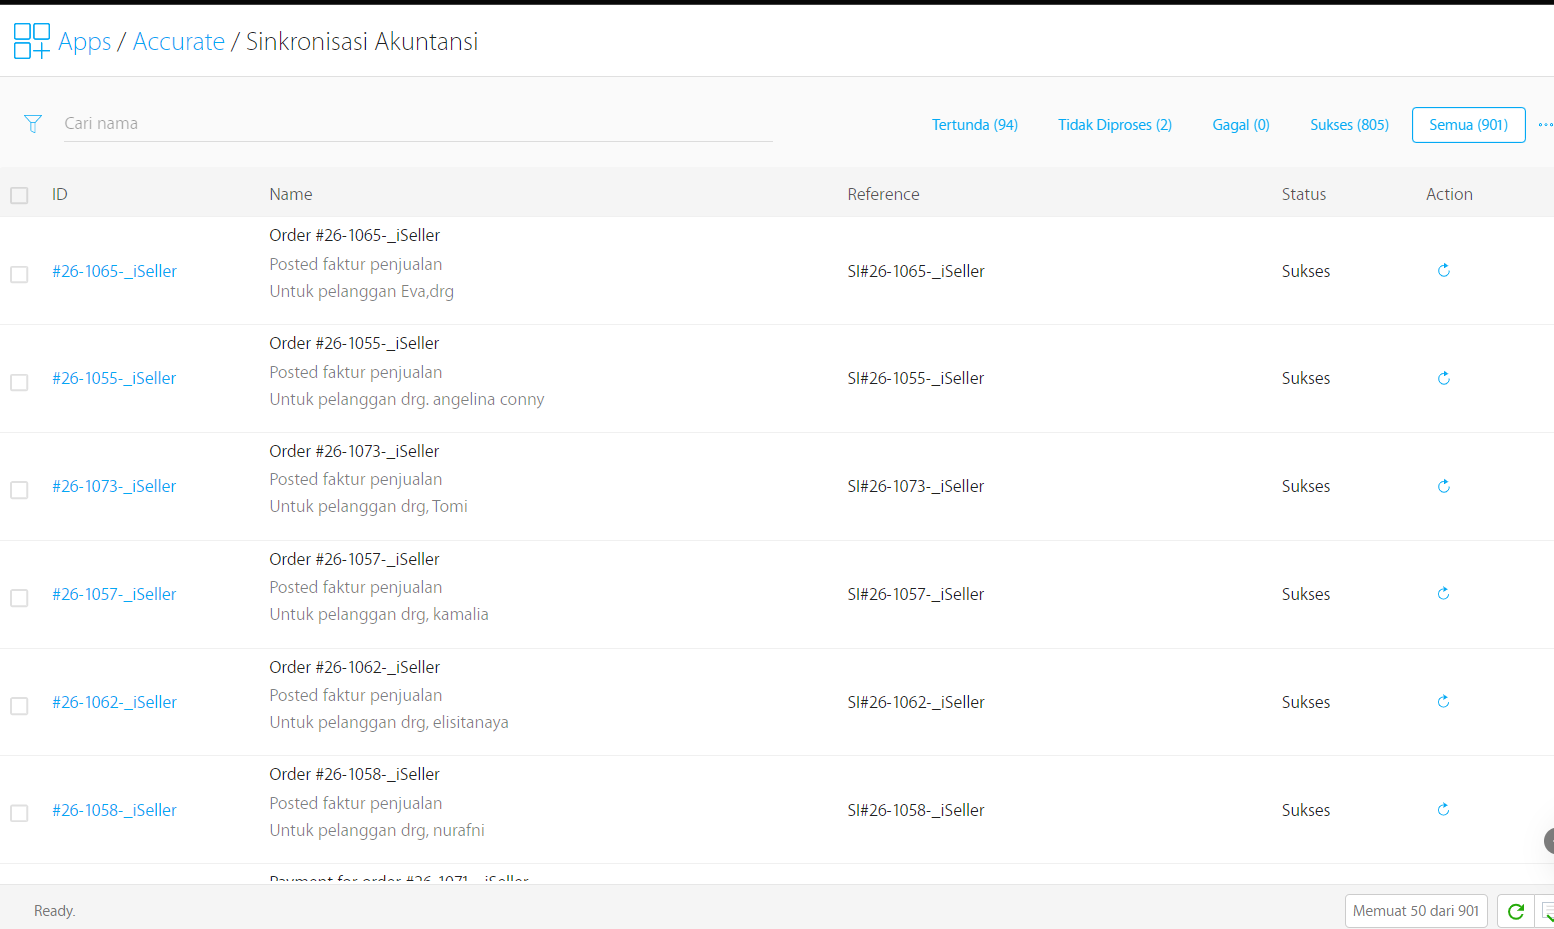Image resolution: width=1554 pixels, height=929 pixels.
Task: Tick the select-all checkbox in table header
Action: (19, 195)
